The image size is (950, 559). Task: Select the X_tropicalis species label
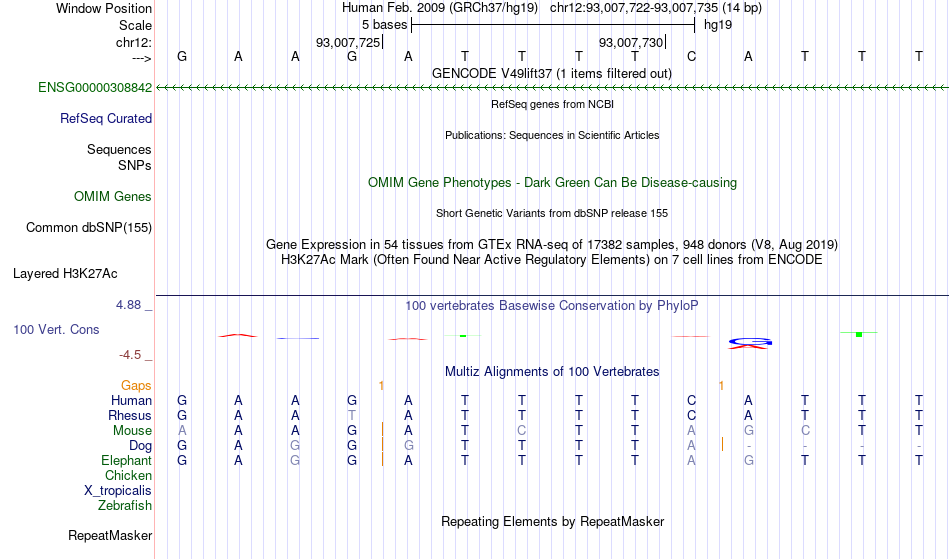click(118, 491)
